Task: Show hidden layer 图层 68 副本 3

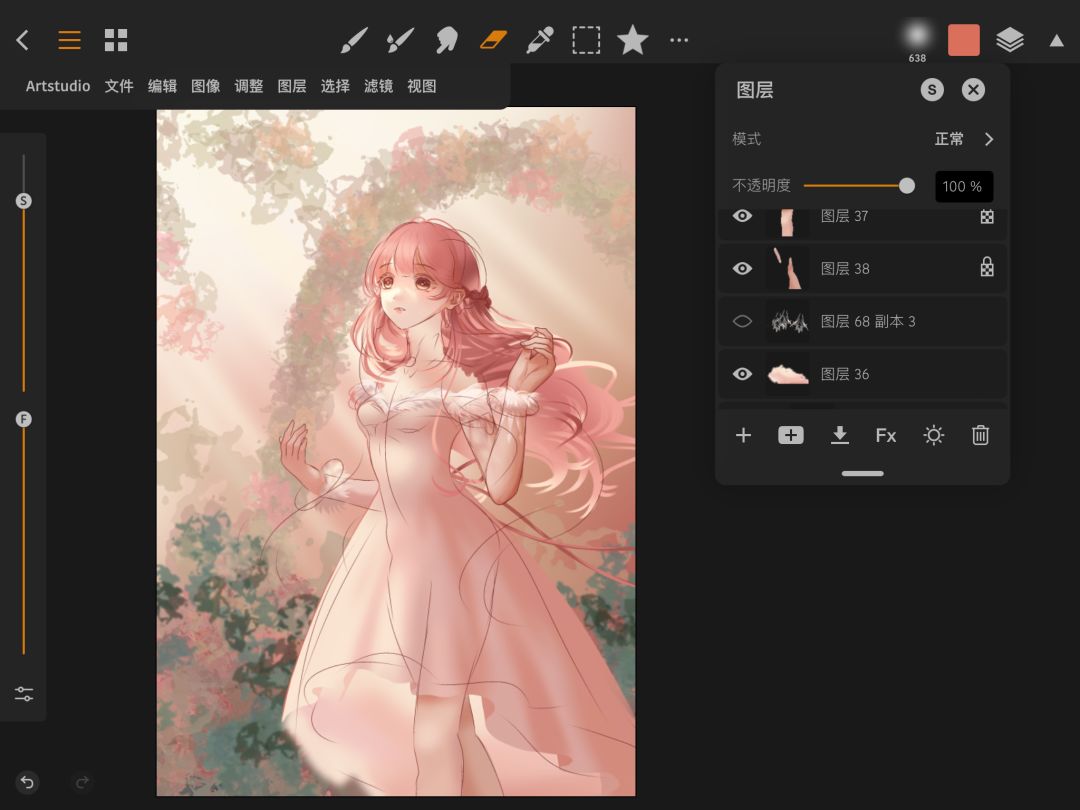Action: coord(742,321)
